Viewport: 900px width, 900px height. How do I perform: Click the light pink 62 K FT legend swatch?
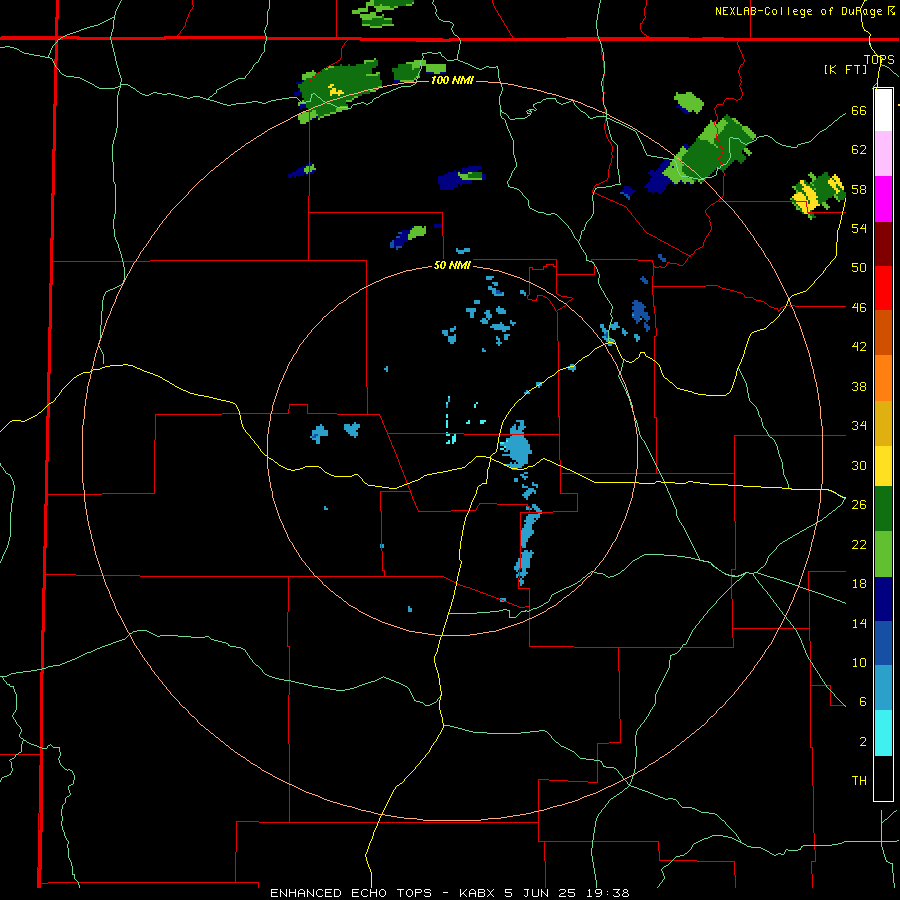pos(883,153)
